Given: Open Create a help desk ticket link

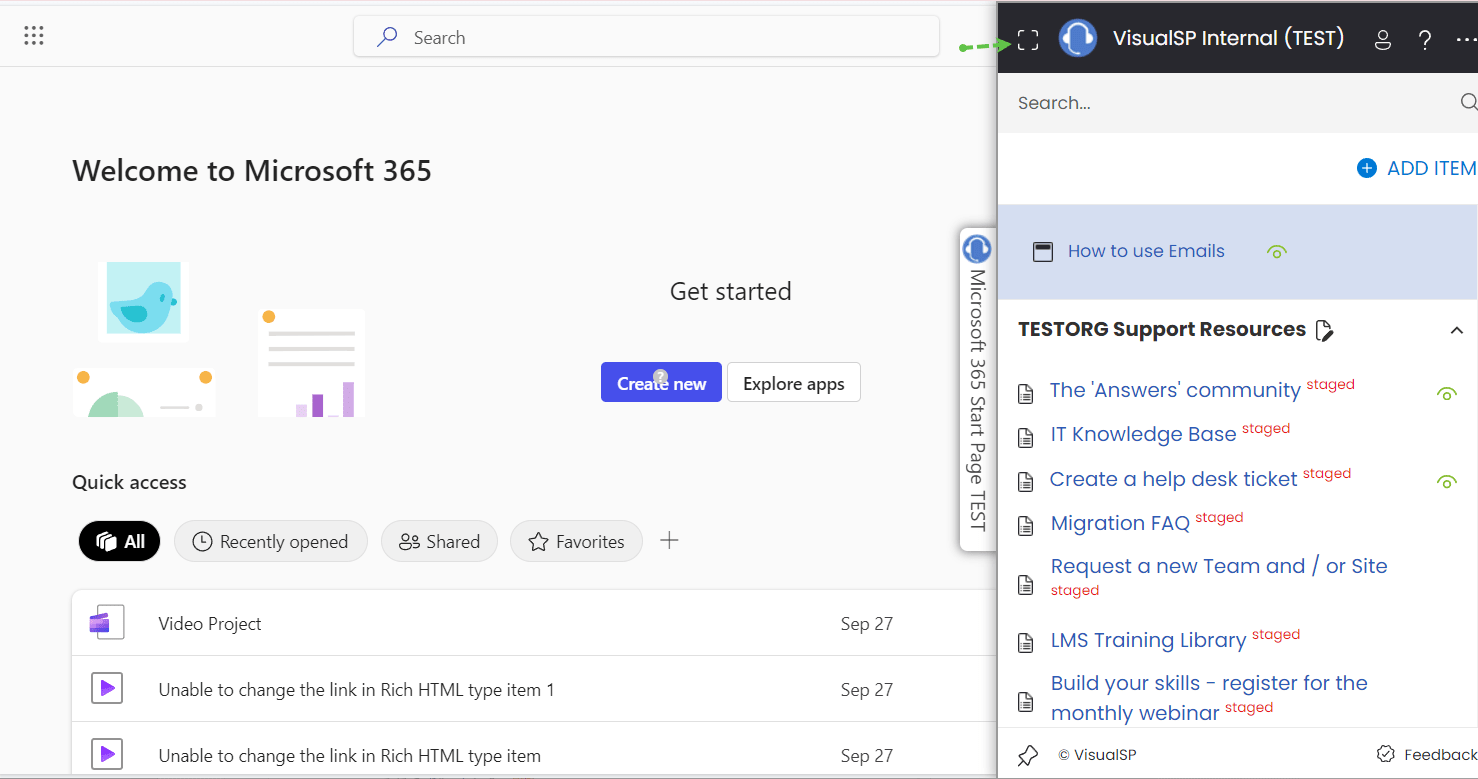Looking at the screenshot, I should (1174, 479).
